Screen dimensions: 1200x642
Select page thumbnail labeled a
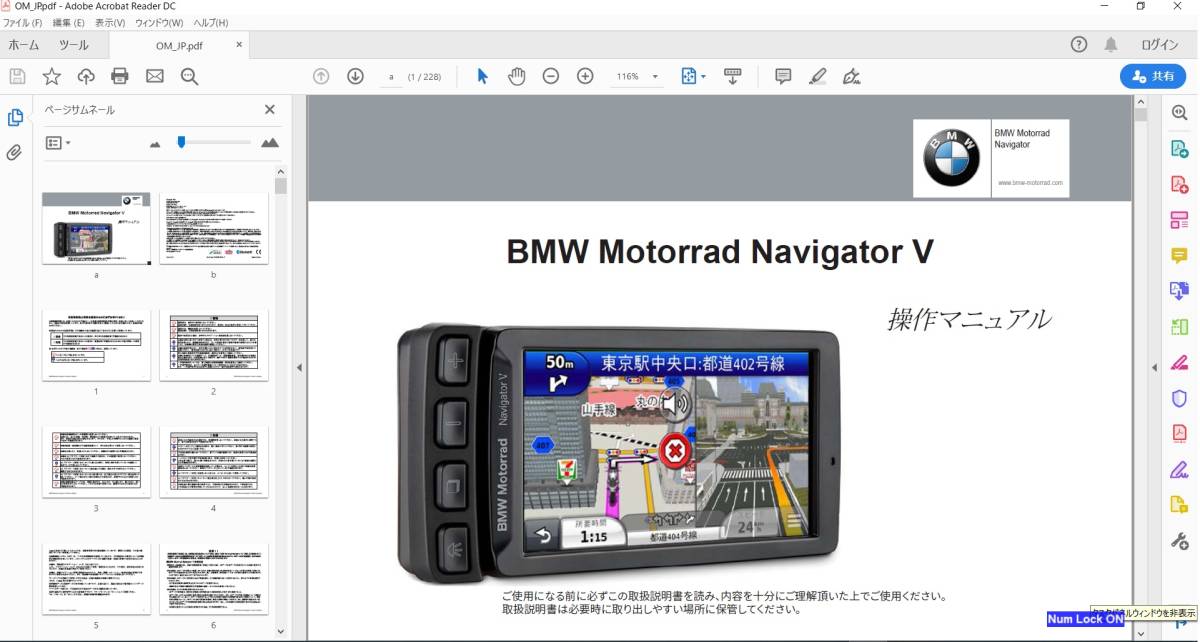tap(96, 228)
